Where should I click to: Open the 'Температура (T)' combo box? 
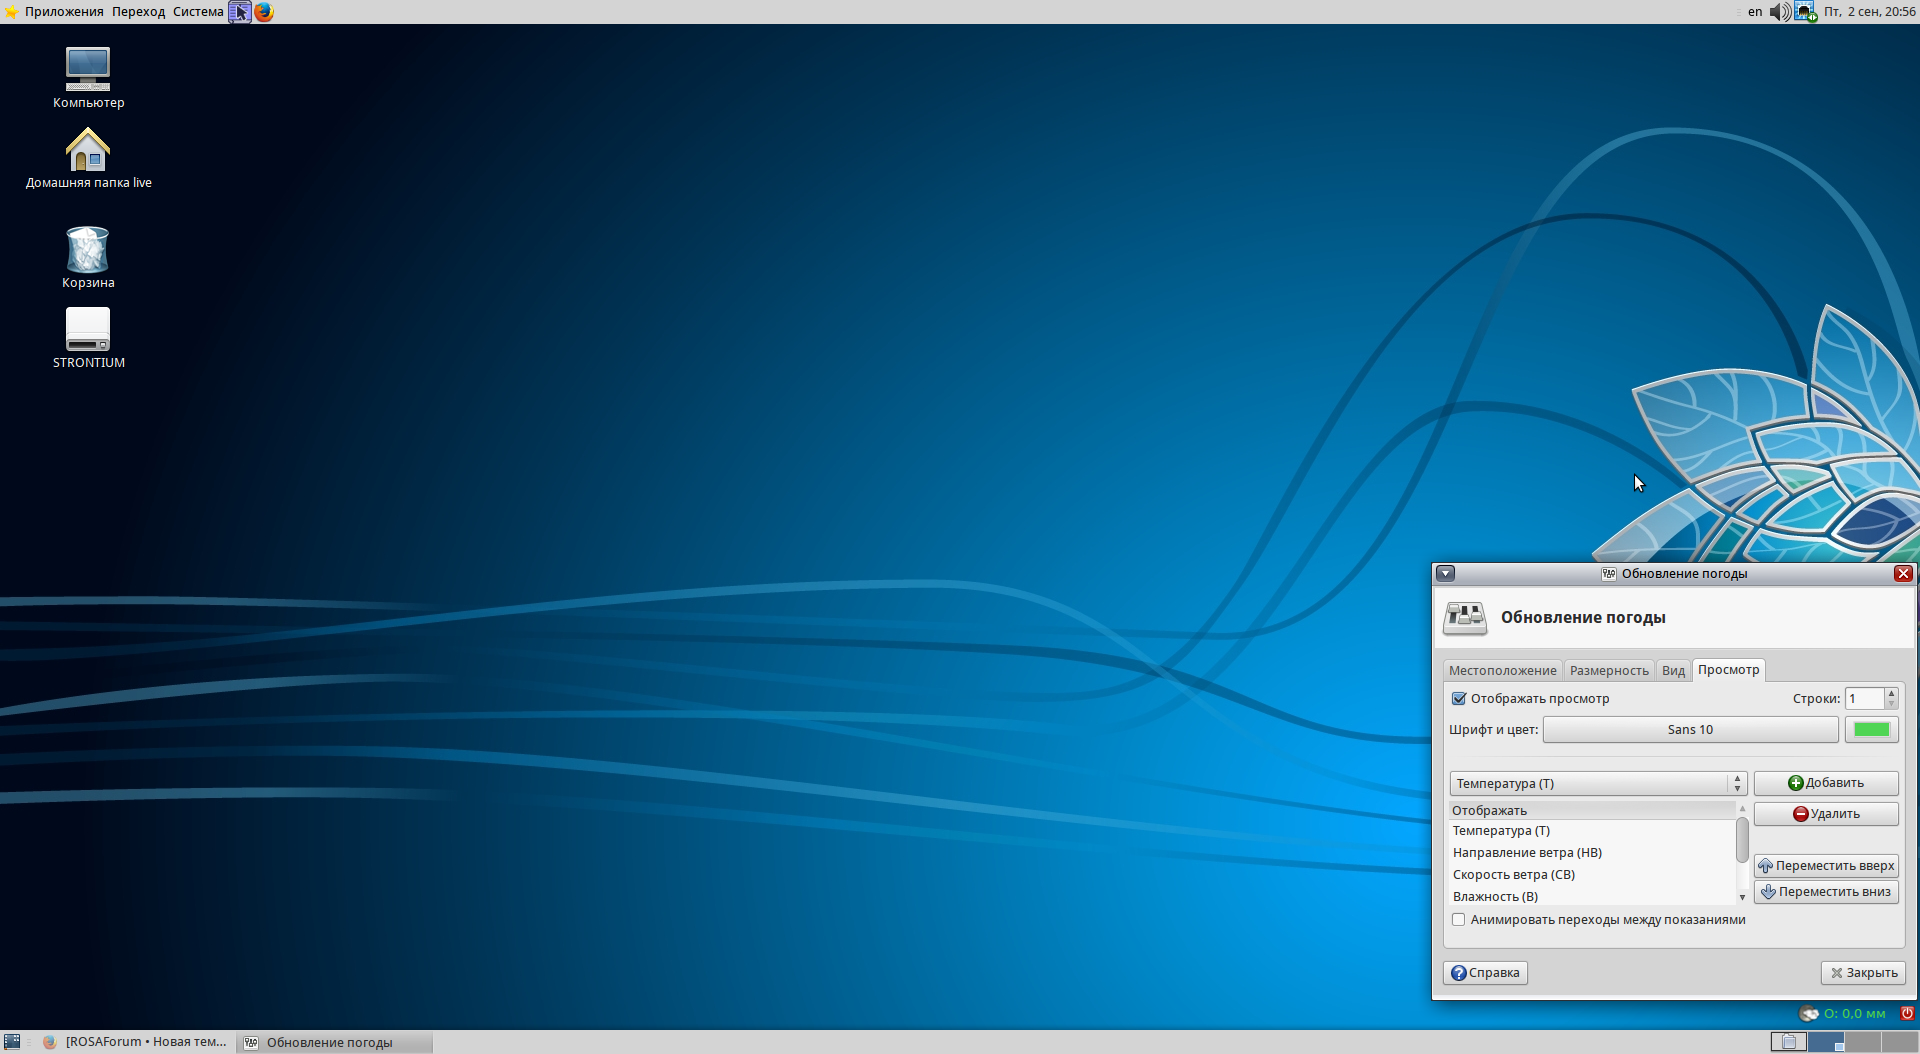pos(1597,783)
